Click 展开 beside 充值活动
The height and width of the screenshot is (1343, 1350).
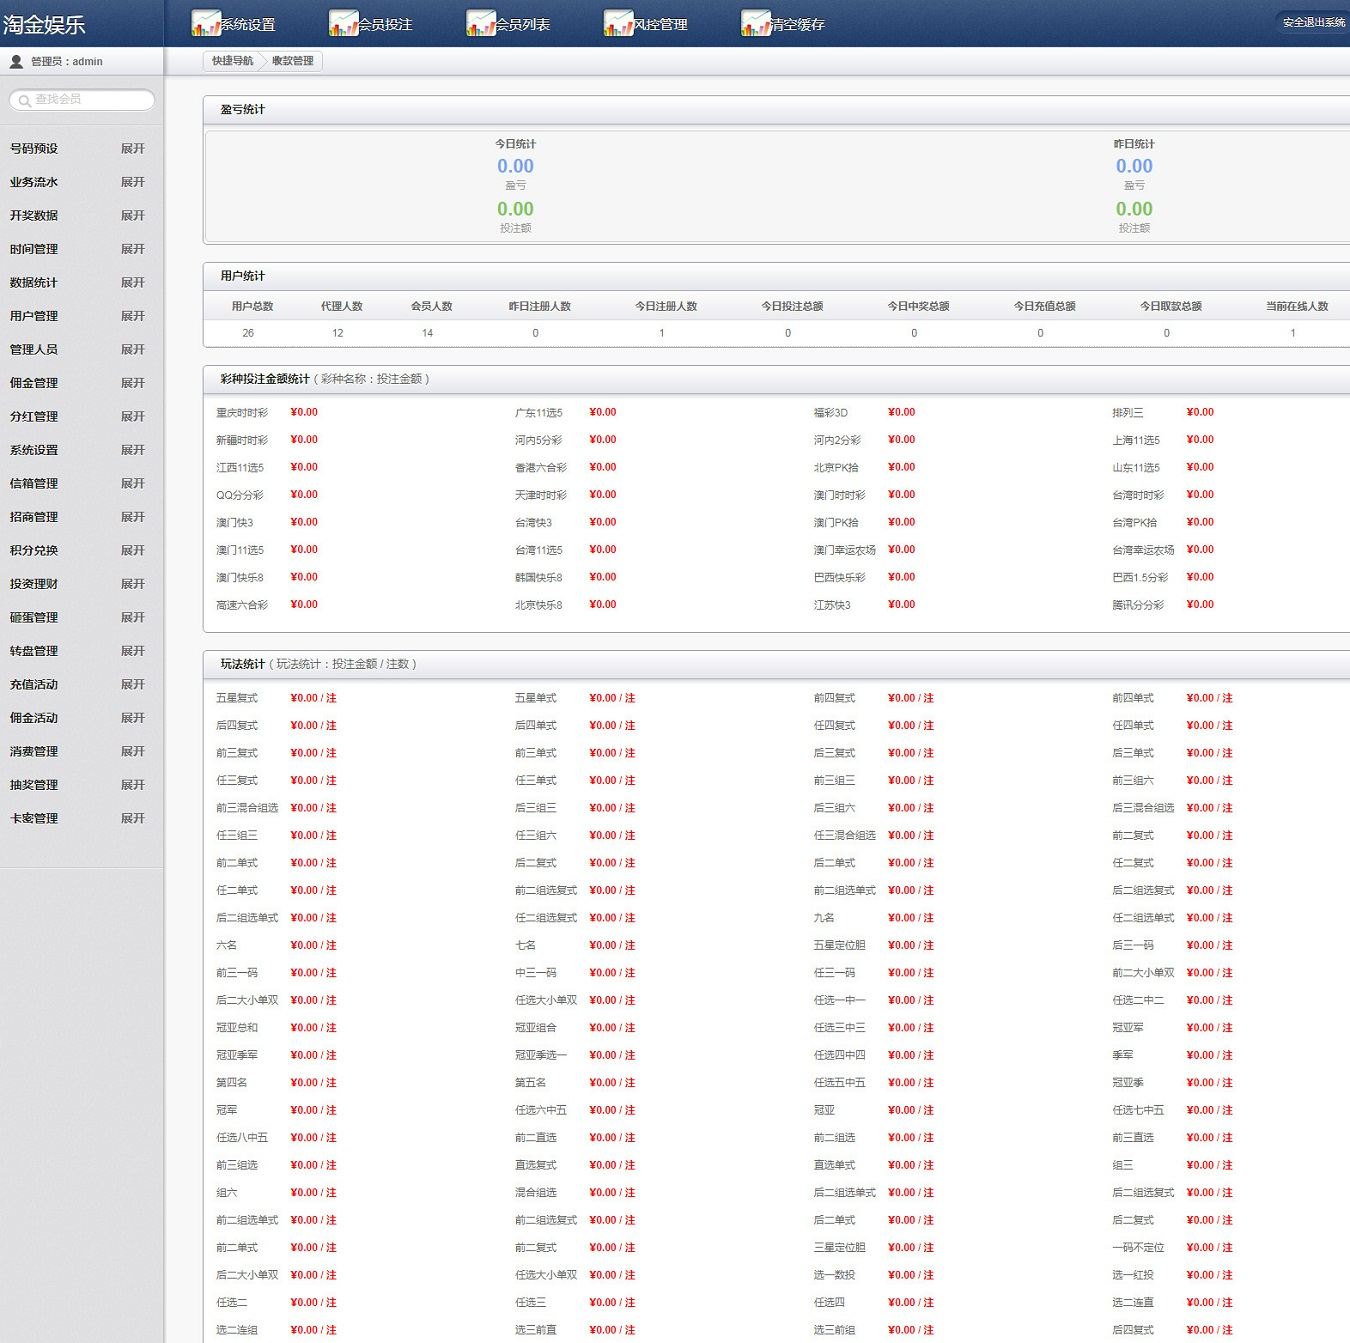pyautogui.click(x=132, y=685)
